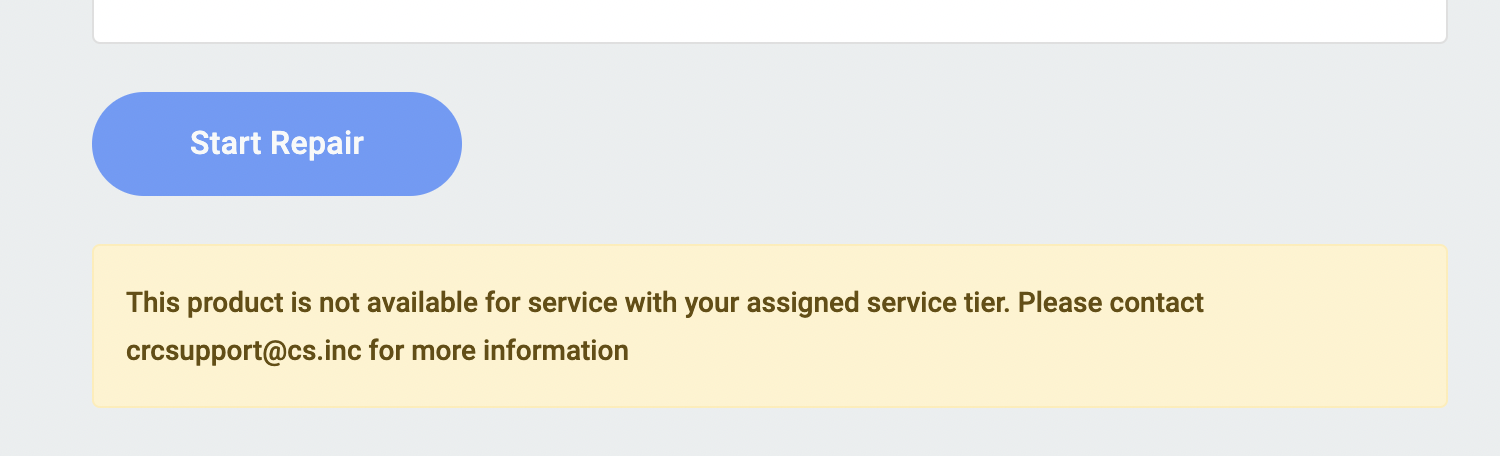Click the white panel above Start Repair
Viewport: 1500px width, 456px height.
pyautogui.click(x=770, y=18)
